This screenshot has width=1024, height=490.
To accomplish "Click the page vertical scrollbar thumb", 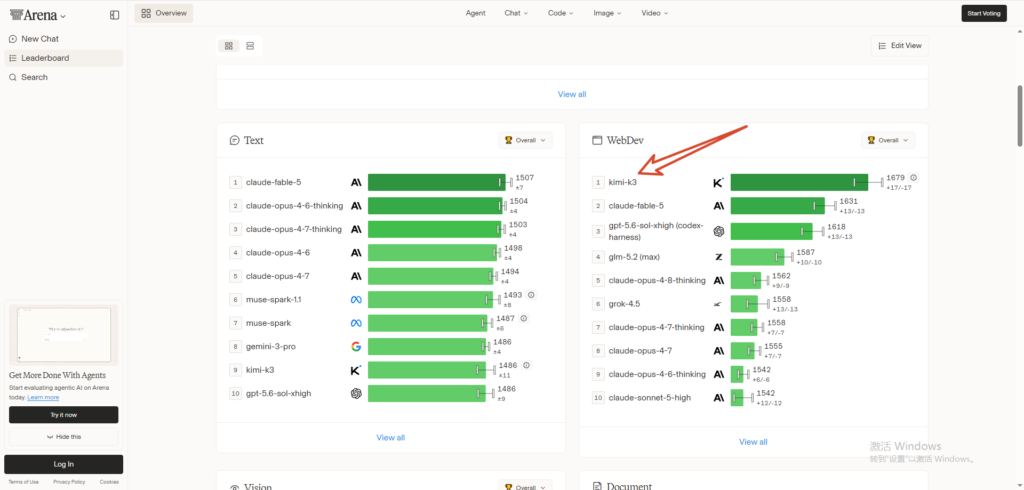I will (1019, 115).
